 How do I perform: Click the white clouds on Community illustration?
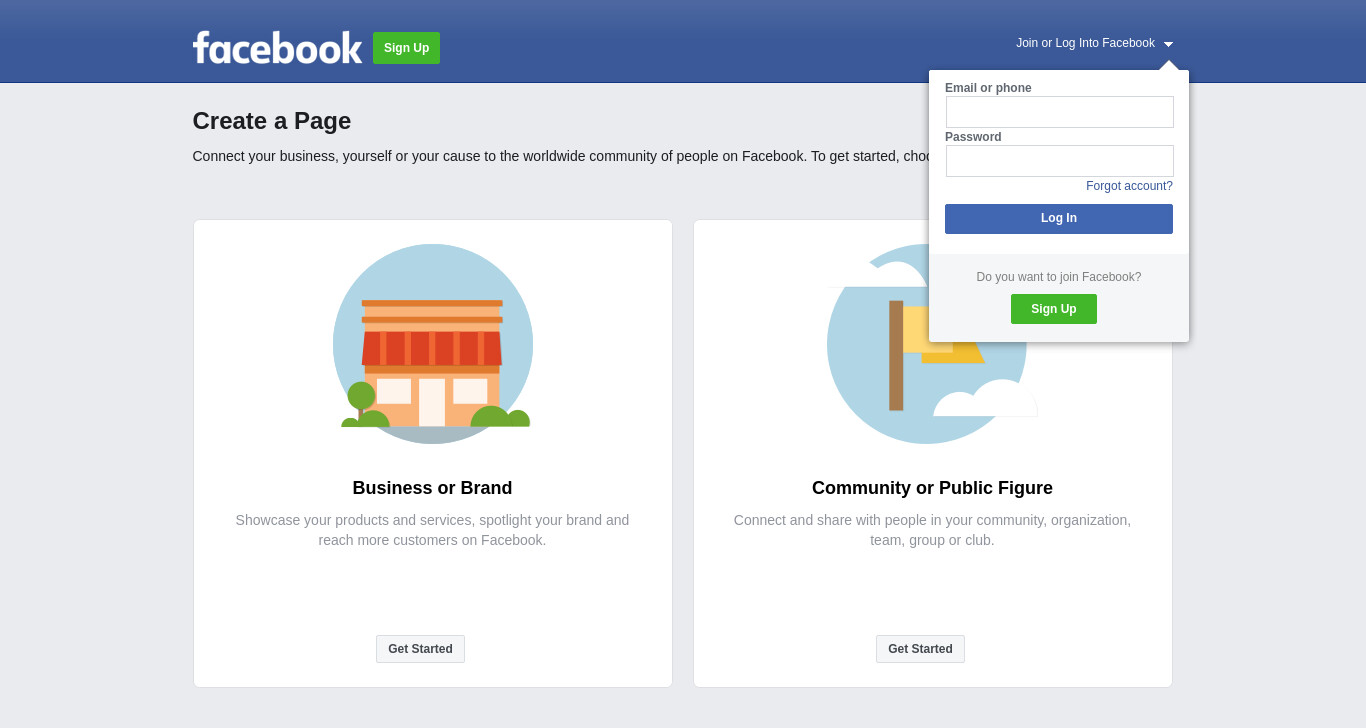[x=985, y=398]
